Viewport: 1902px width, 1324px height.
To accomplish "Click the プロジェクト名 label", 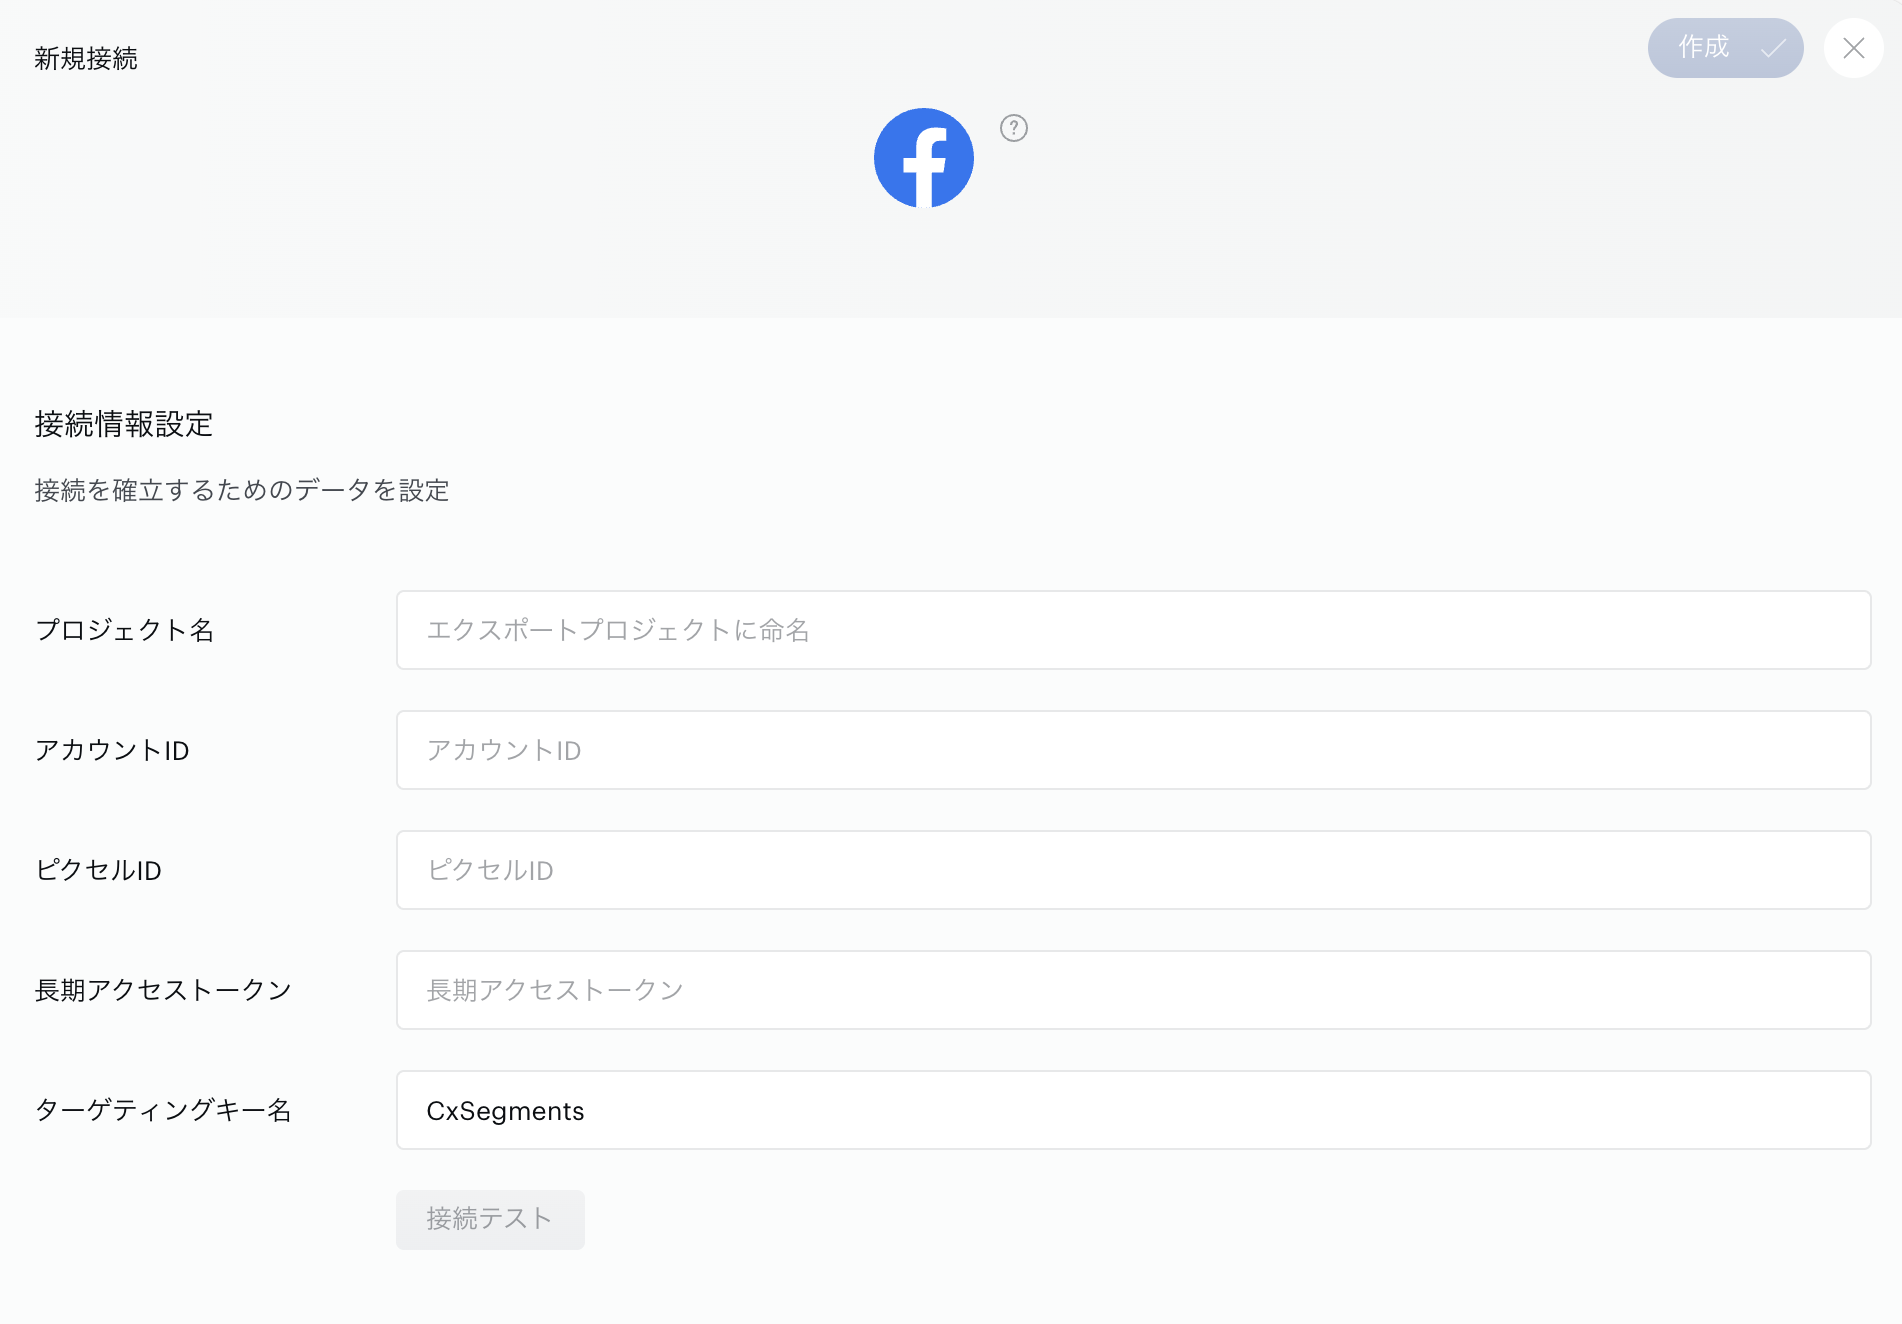I will point(125,630).
